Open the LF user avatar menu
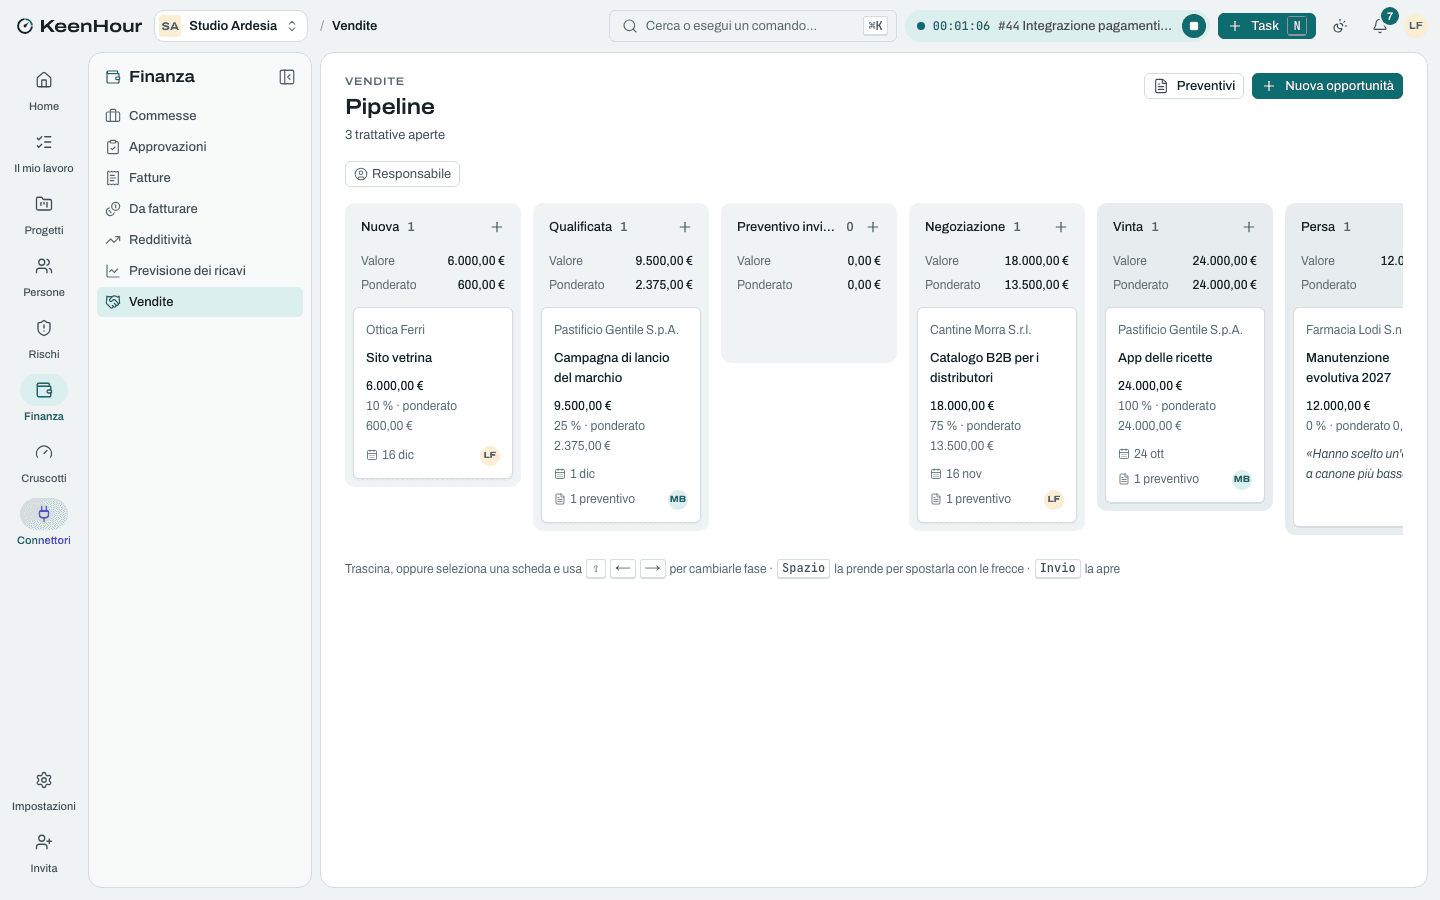Screen dimensions: 1440x900 [1416, 26]
